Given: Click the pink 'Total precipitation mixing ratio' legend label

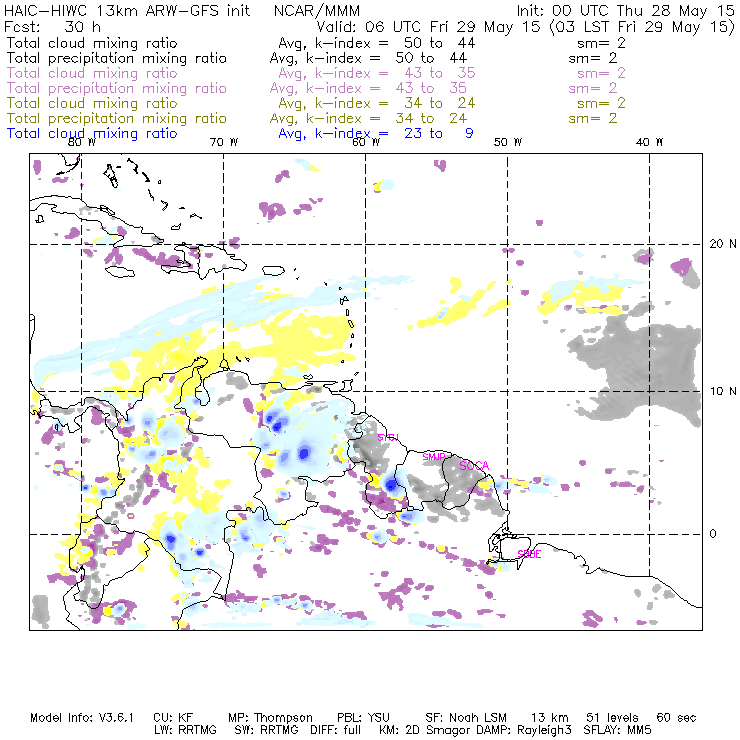Looking at the screenshot, I should (117, 88).
